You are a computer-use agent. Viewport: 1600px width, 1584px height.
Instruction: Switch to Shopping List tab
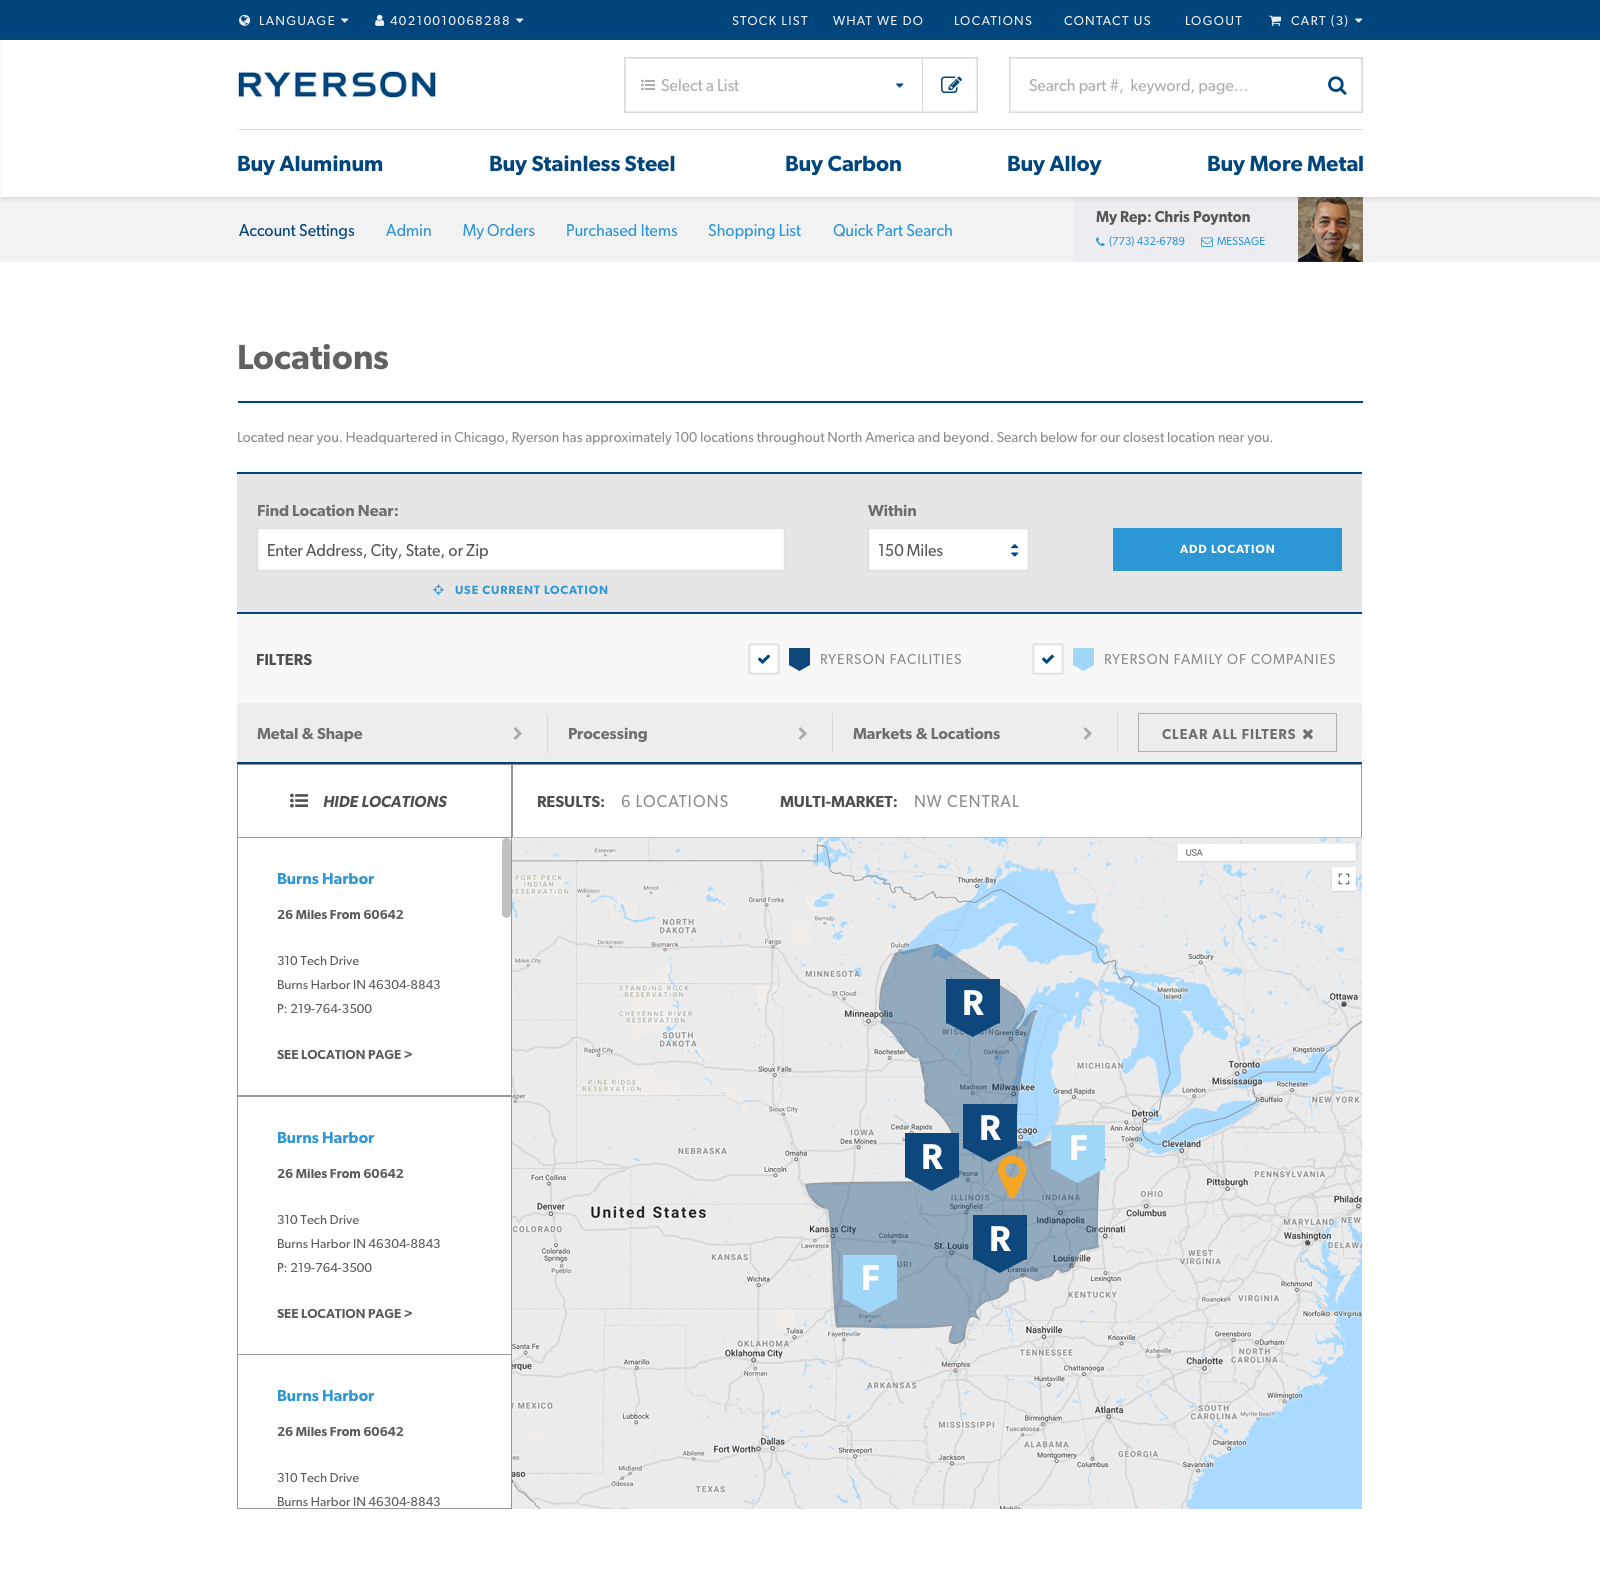(754, 230)
